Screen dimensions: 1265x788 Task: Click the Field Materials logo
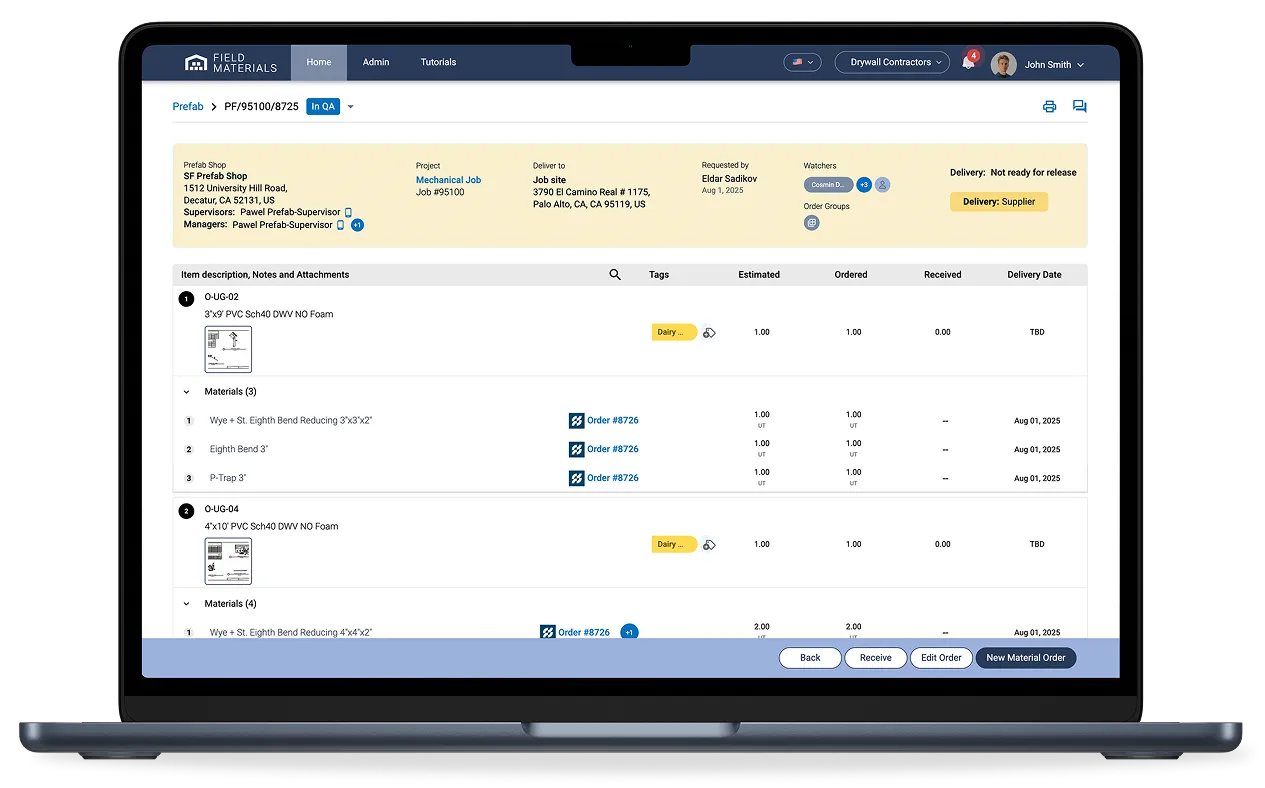(x=231, y=63)
